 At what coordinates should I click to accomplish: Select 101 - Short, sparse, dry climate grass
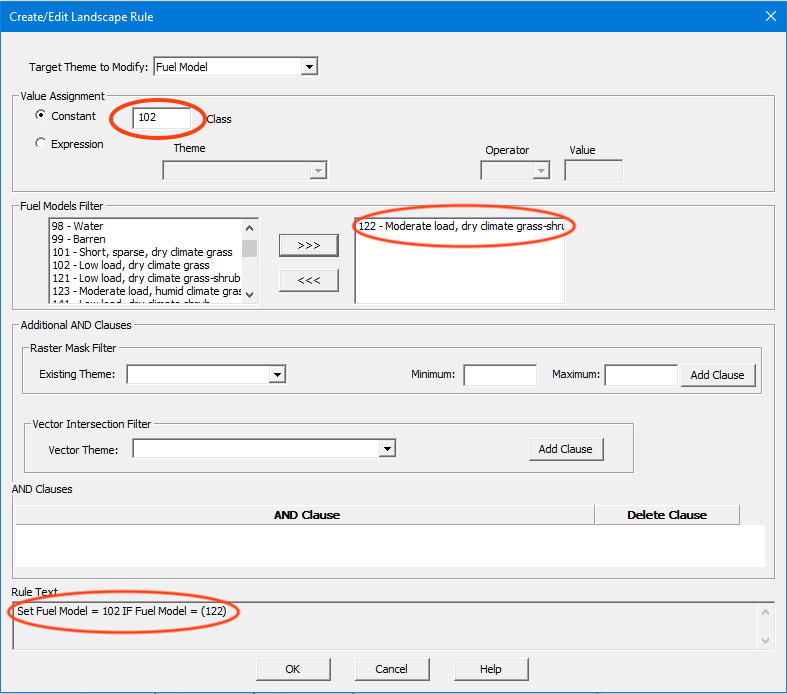tap(142, 252)
